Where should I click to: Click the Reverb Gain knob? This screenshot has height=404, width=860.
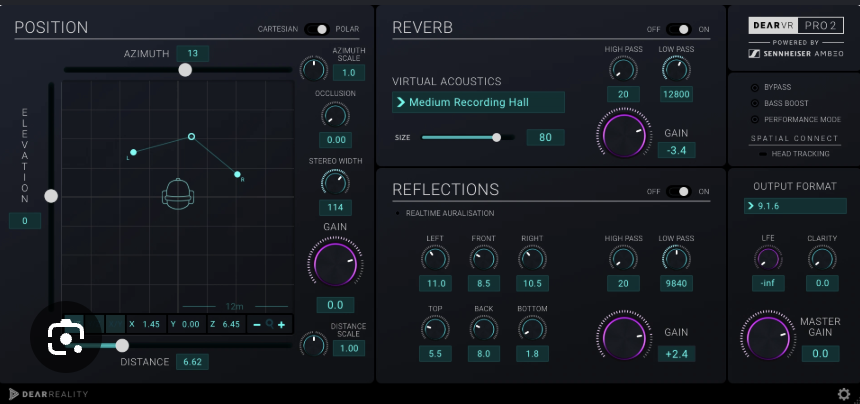click(624, 134)
